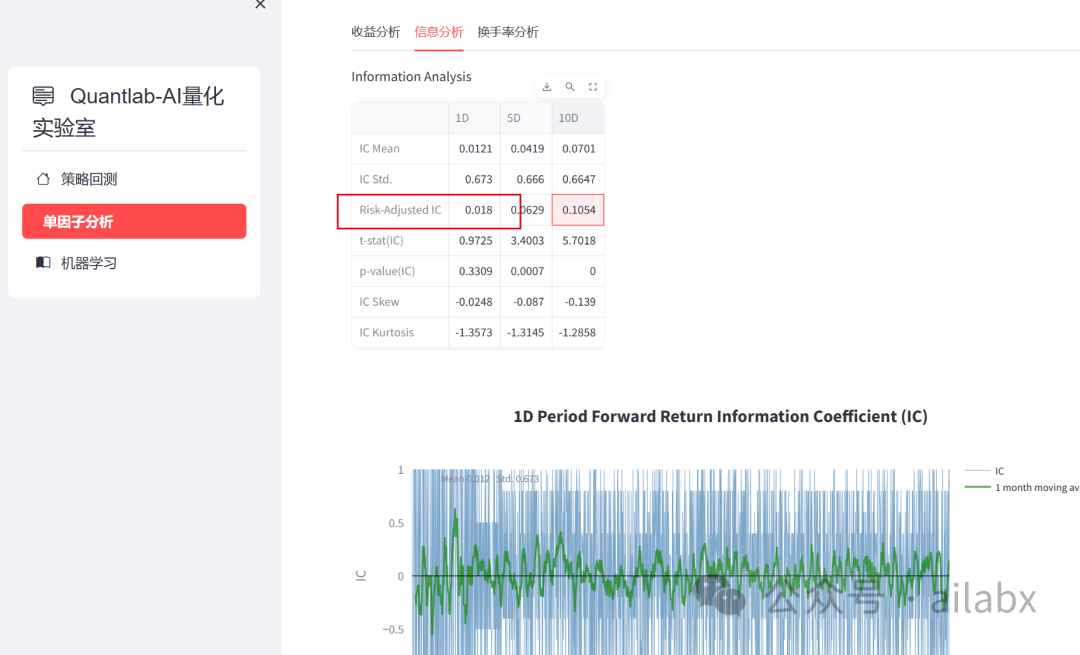Image resolution: width=1080 pixels, height=655 pixels.
Task: Select the t-stat(IC) 3.4003 cell
Action: 526,241
